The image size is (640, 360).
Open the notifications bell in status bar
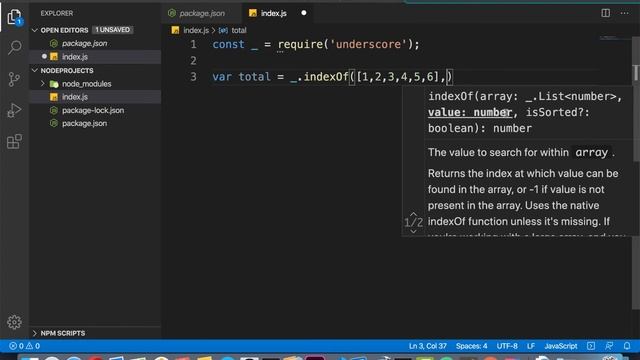tap(627, 346)
